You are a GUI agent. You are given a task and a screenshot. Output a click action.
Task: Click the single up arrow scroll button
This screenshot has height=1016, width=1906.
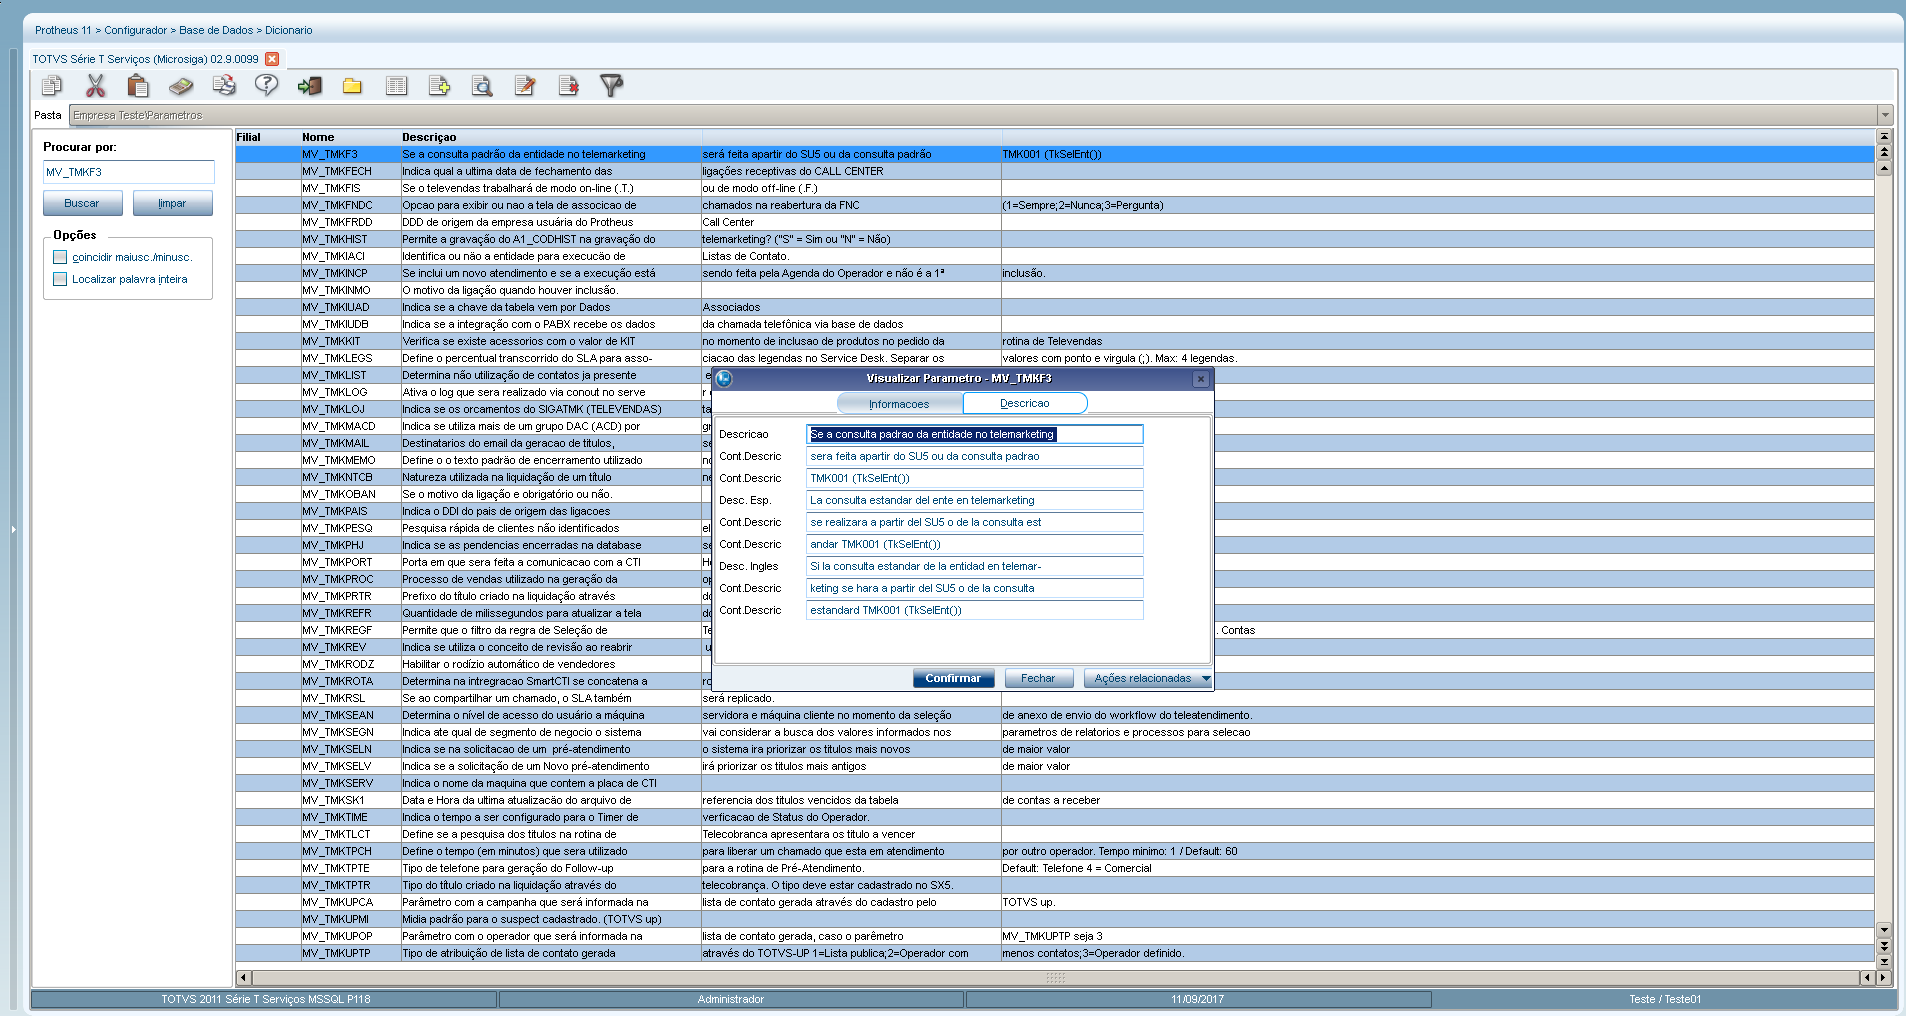click(1884, 168)
